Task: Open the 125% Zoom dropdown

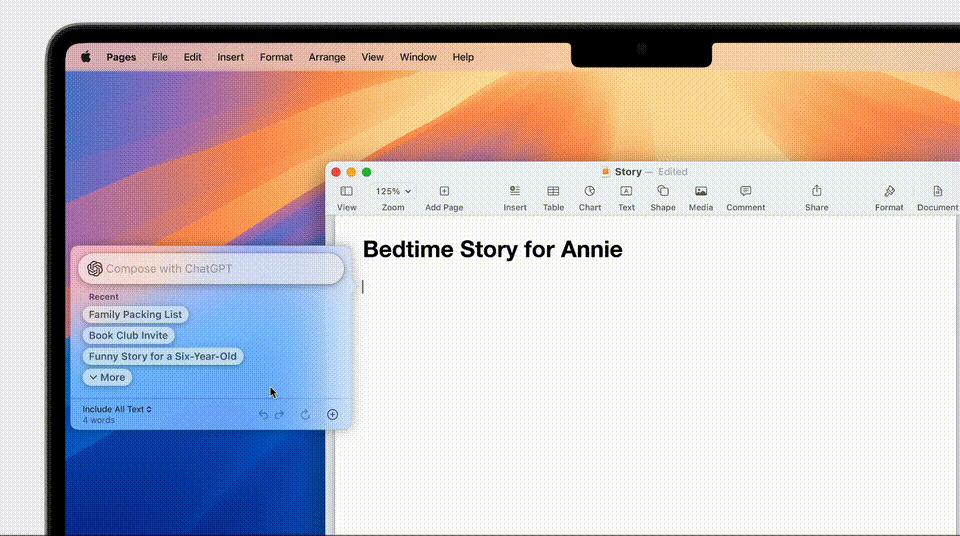Action: (393, 192)
